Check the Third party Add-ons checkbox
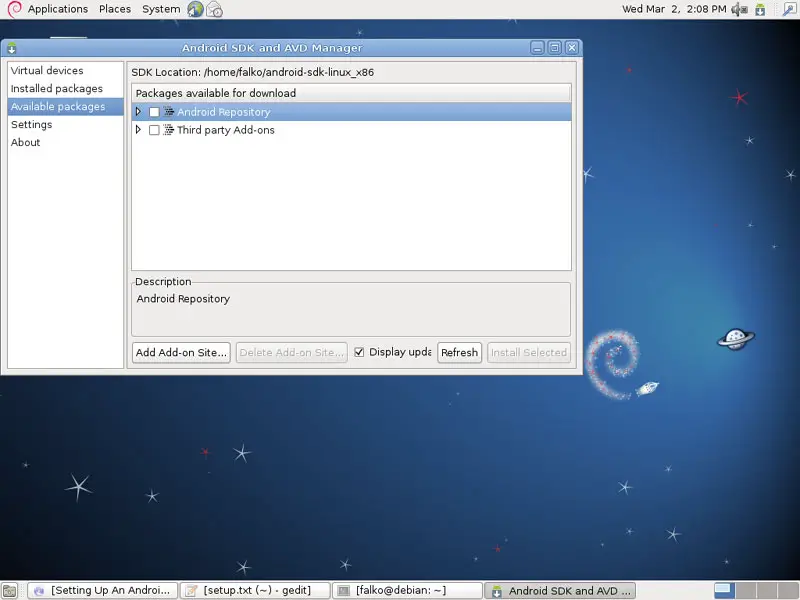The width and height of the screenshot is (800, 600). [154, 131]
